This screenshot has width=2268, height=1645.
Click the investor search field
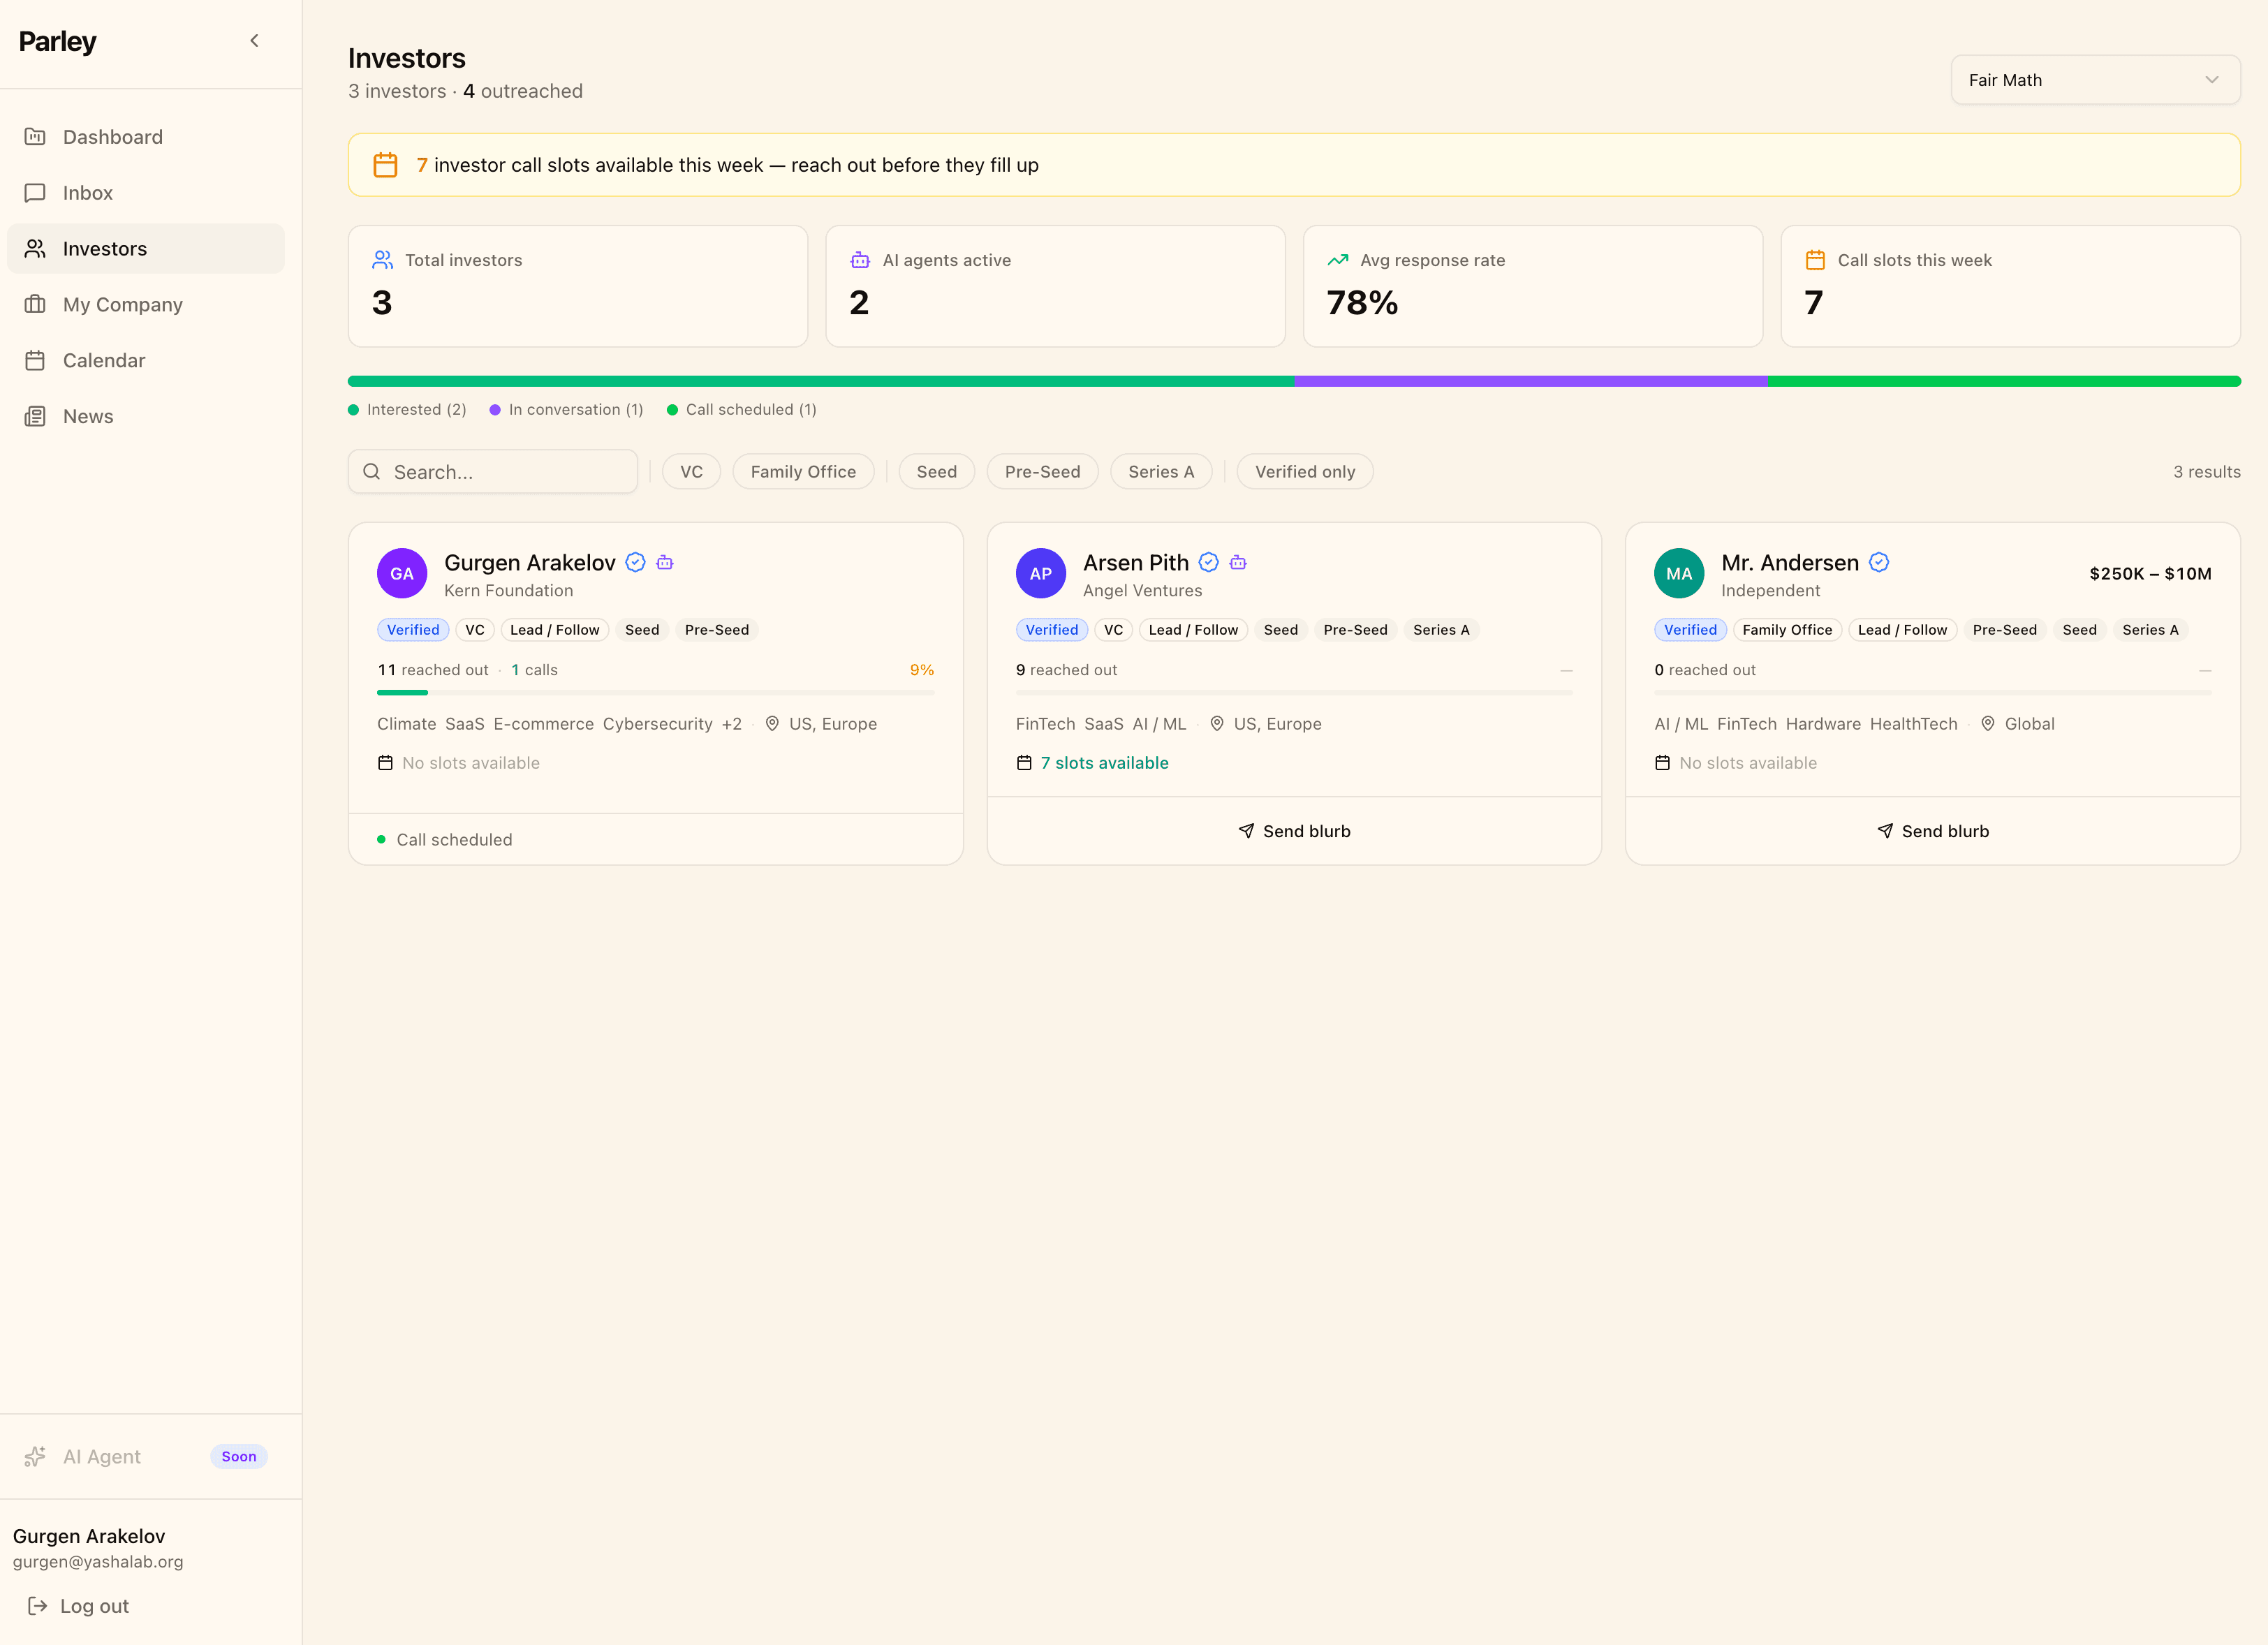(x=493, y=471)
